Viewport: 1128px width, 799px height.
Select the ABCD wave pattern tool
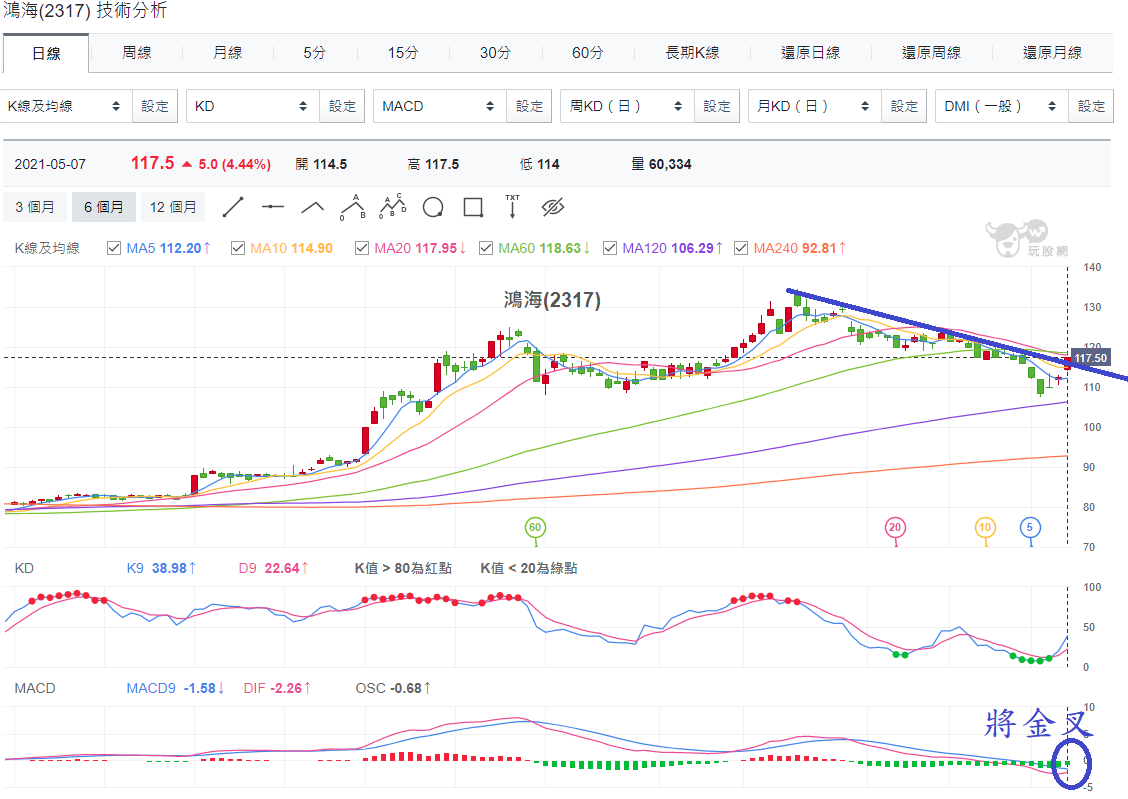pyautogui.click(x=393, y=206)
